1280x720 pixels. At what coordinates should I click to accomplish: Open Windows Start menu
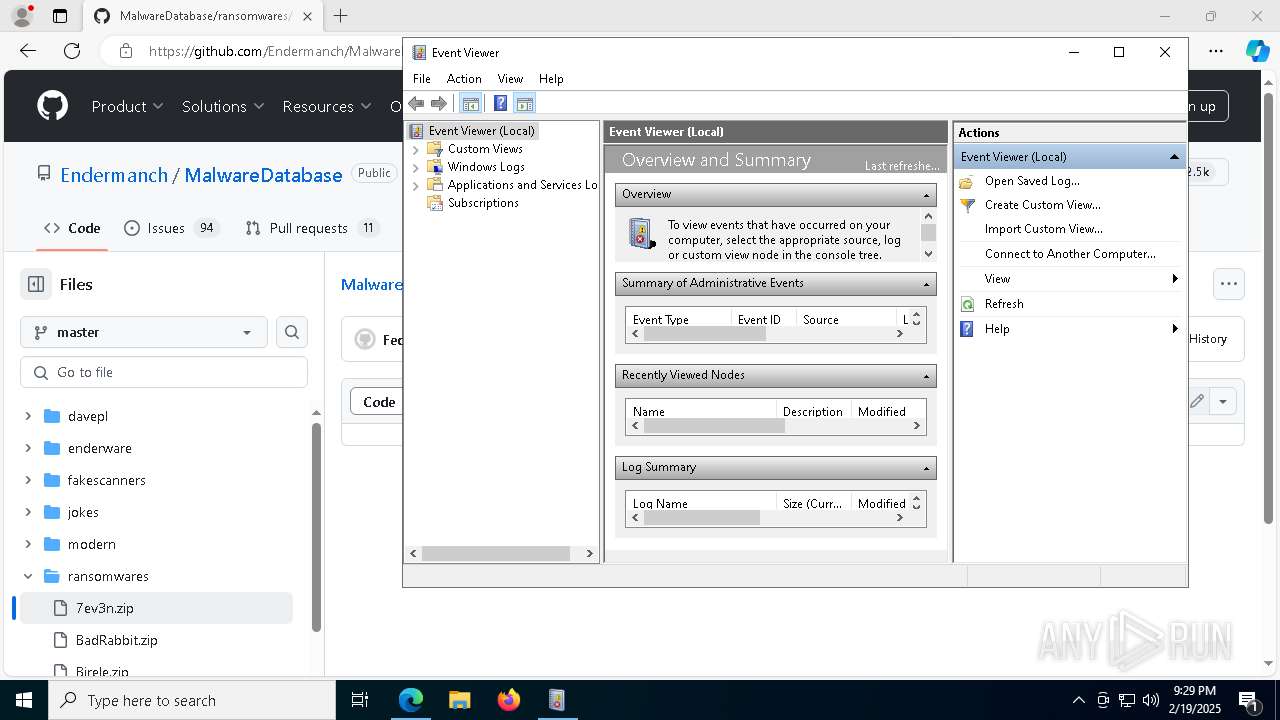click(x=23, y=700)
